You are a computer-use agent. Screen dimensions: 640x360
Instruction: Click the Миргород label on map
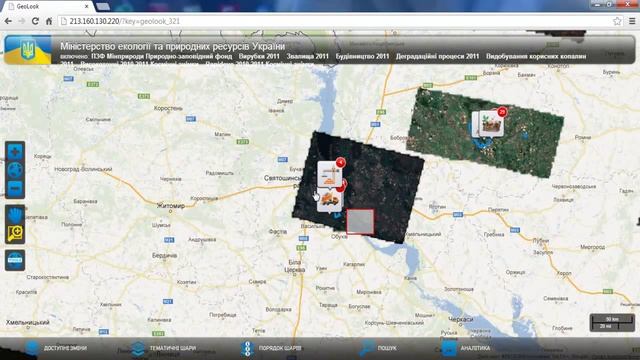[x=592, y=247]
